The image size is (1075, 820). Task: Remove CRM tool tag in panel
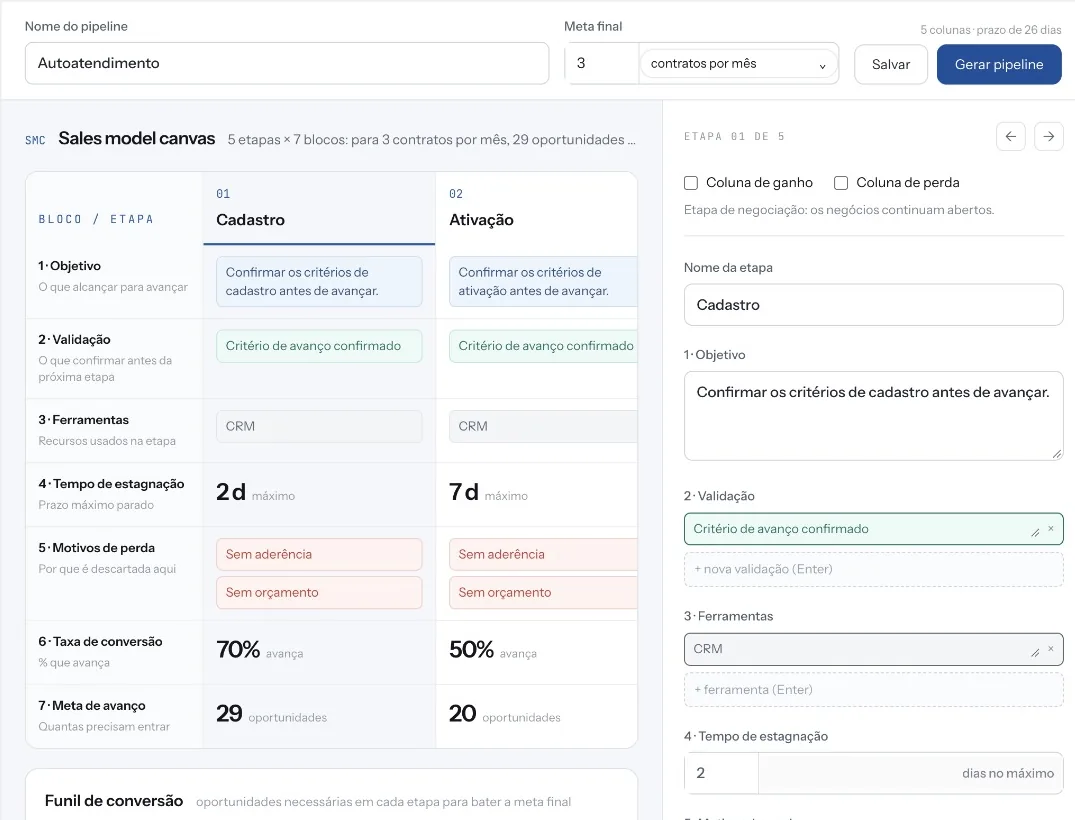pos(1050,649)
